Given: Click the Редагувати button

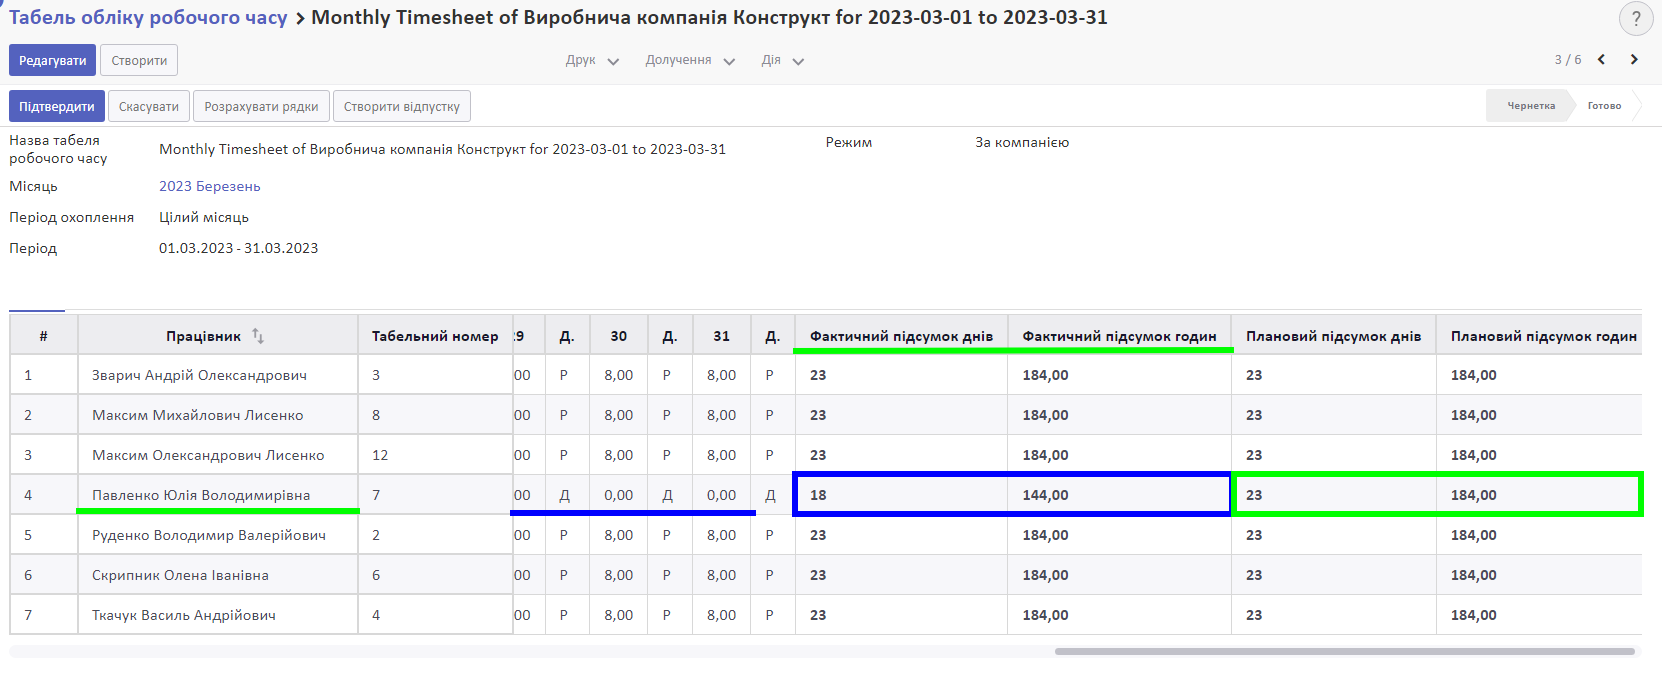Looking at the screenshot, I should (x=52, y=60).
